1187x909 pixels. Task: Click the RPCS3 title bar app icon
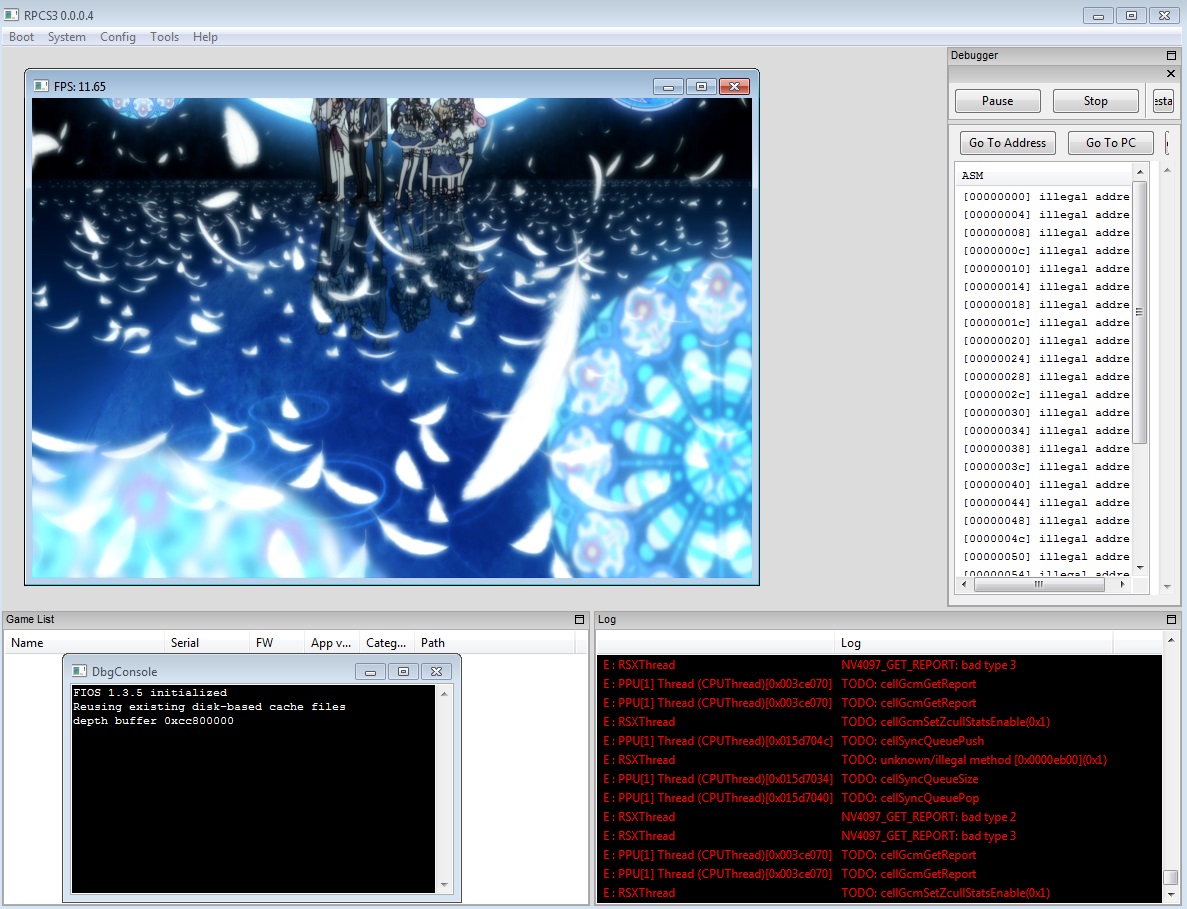tap(11, 15)
